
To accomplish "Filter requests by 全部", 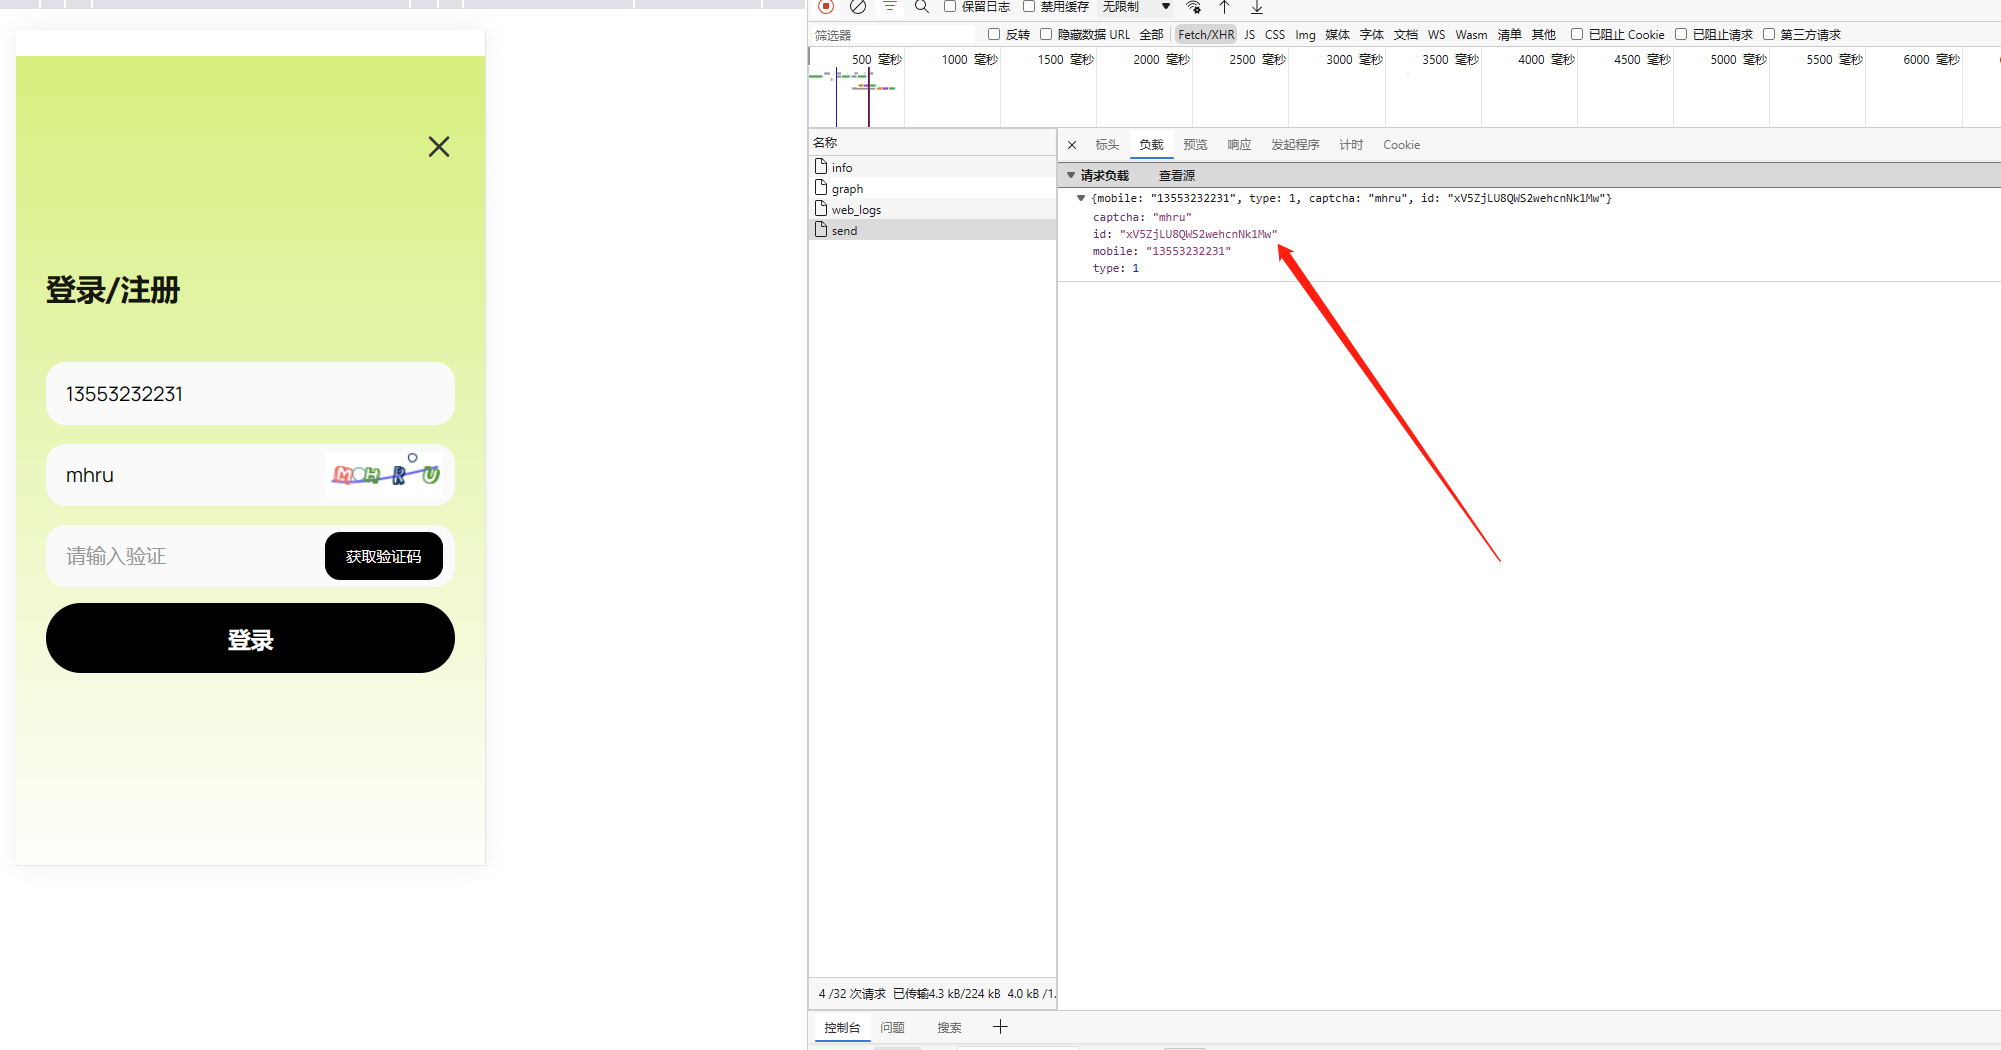I will tap(1151, 35).
